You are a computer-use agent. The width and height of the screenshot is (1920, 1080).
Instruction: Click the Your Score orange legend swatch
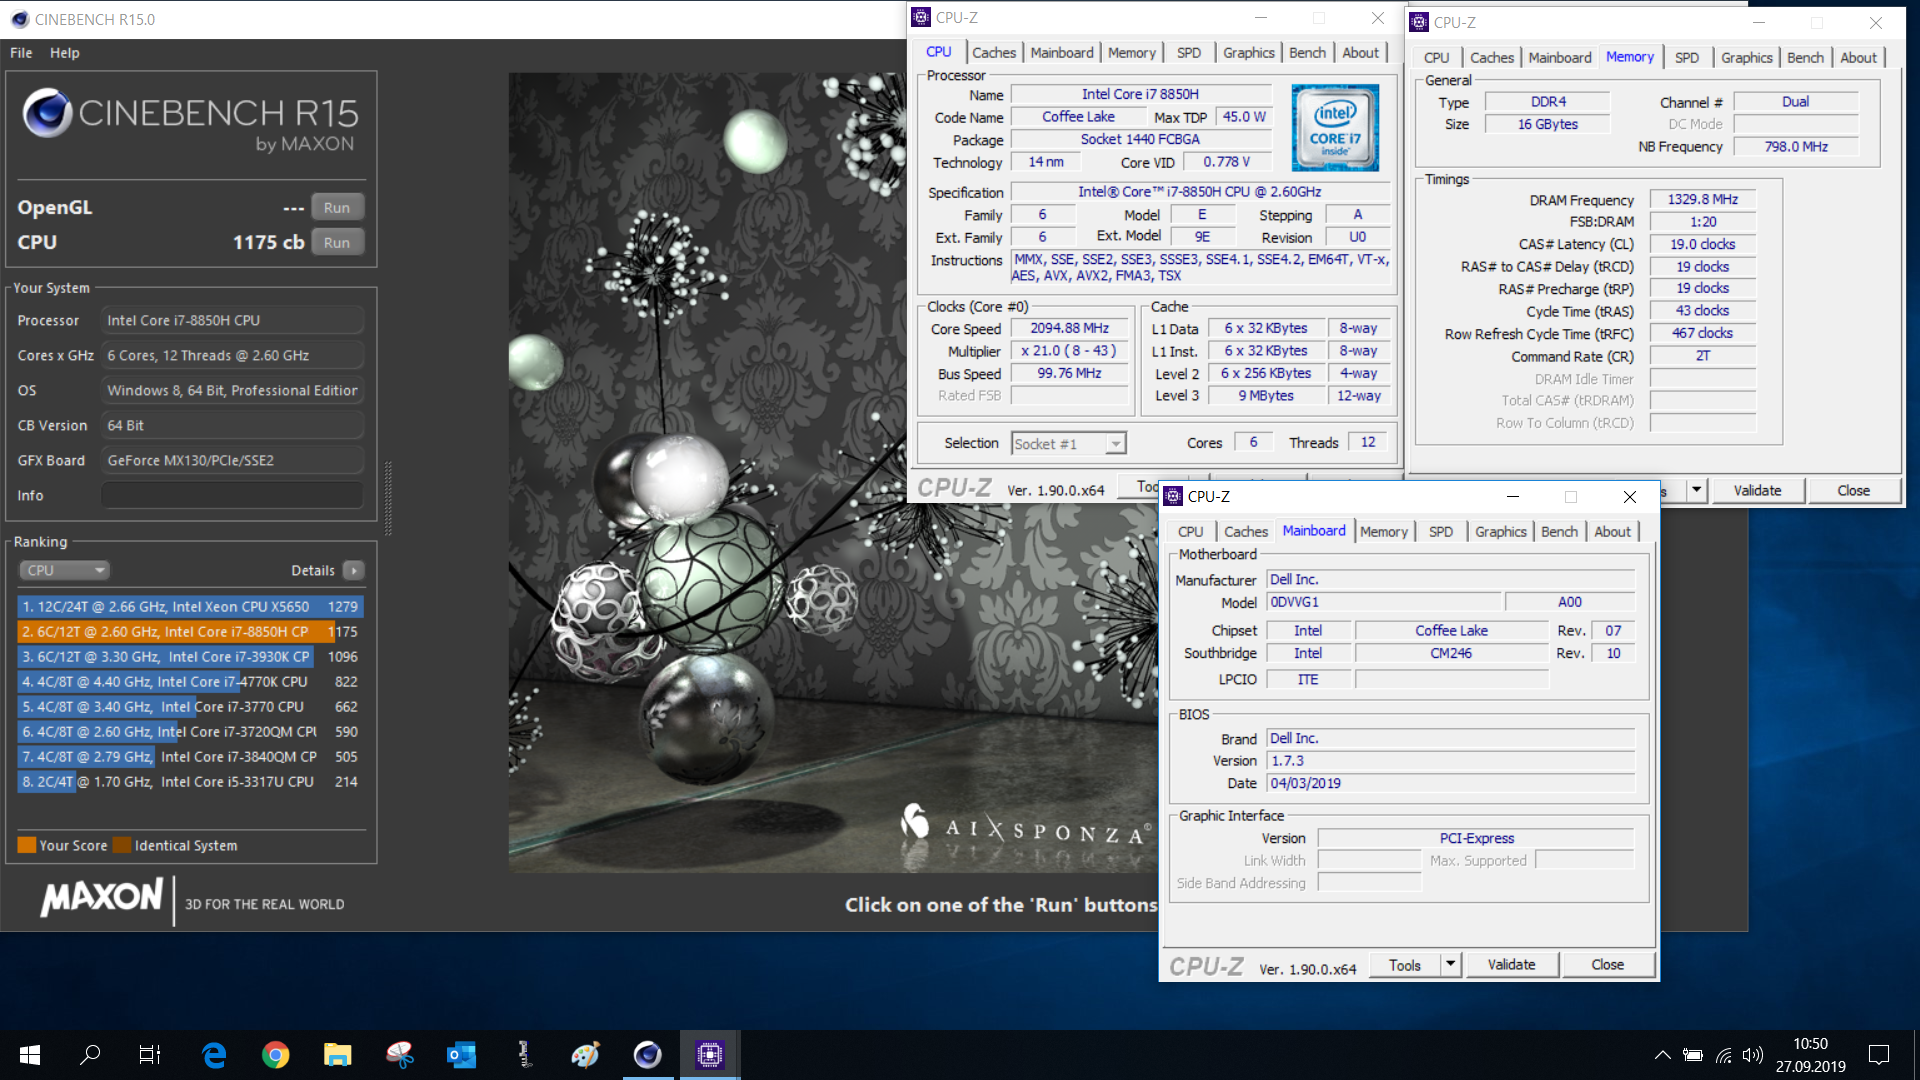[27, 845]
